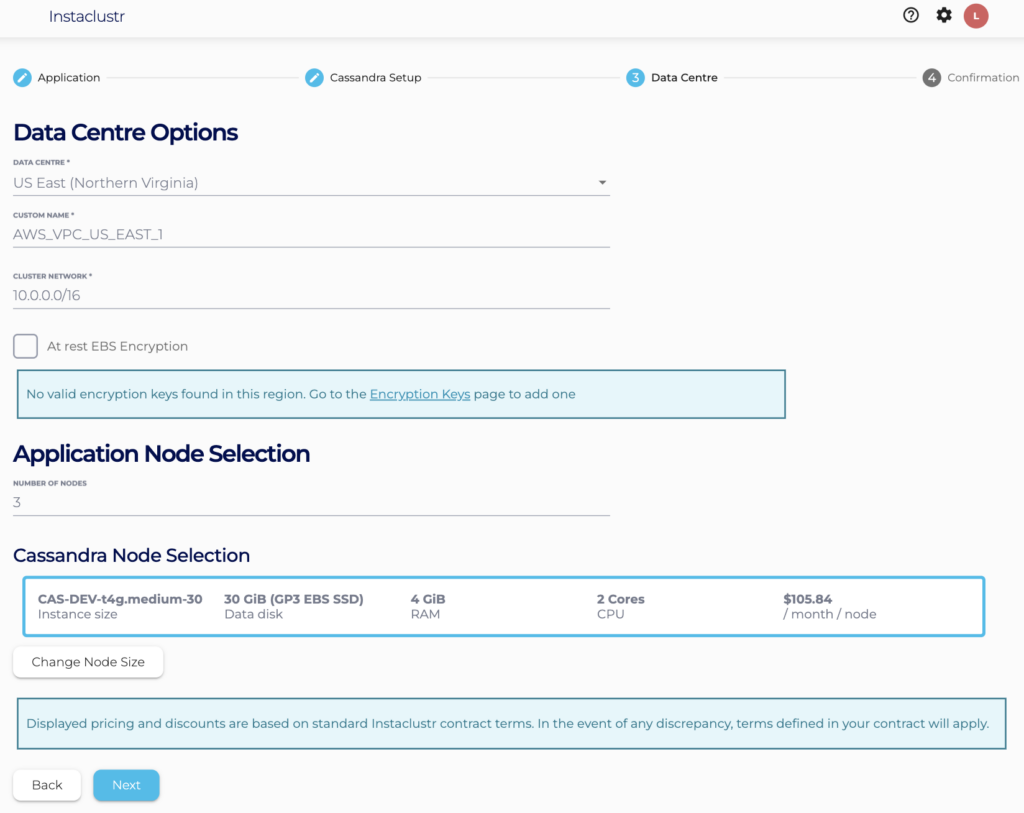Open the settings gear icon
Image resolution: width=1024 pixels, height=813 pixels.
[943, 15]
